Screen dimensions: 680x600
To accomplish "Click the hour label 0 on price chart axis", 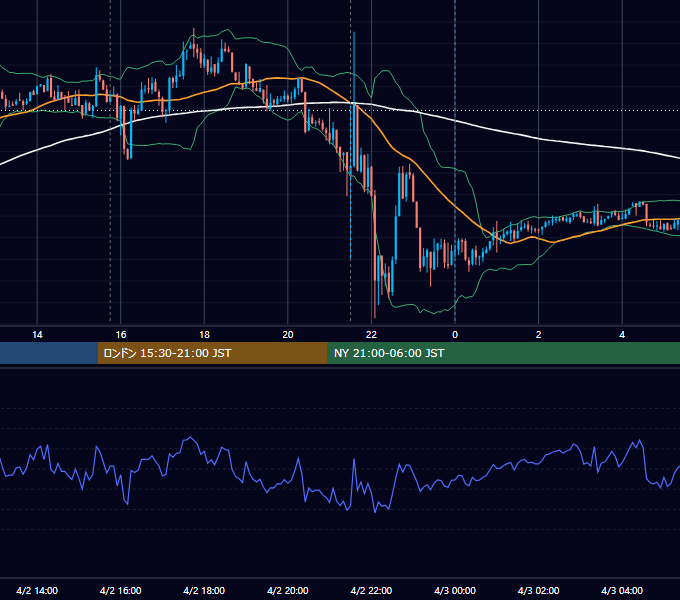I will [455, 335].
